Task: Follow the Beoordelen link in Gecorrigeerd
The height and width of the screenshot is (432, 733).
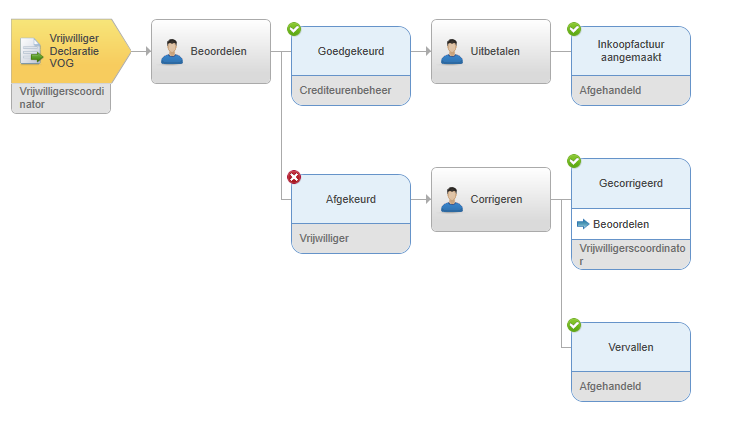Action: (621, 224)
